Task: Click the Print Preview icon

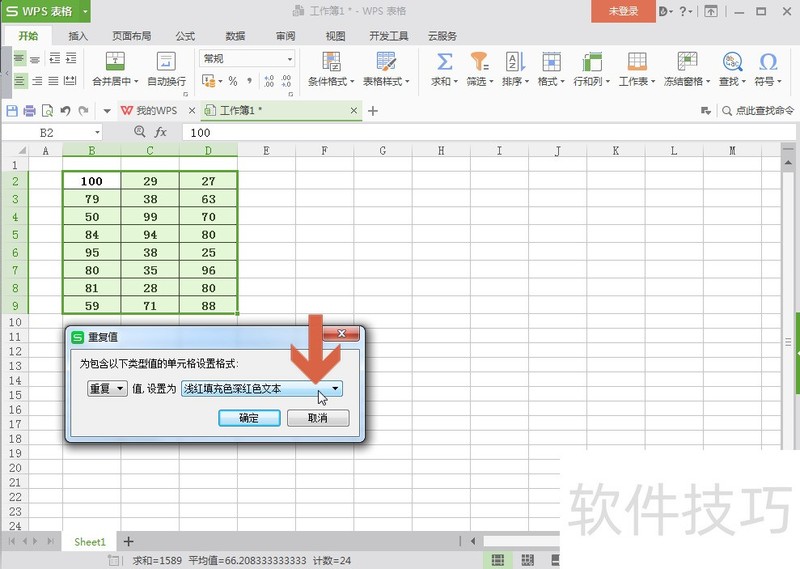Action: point(47,110)
